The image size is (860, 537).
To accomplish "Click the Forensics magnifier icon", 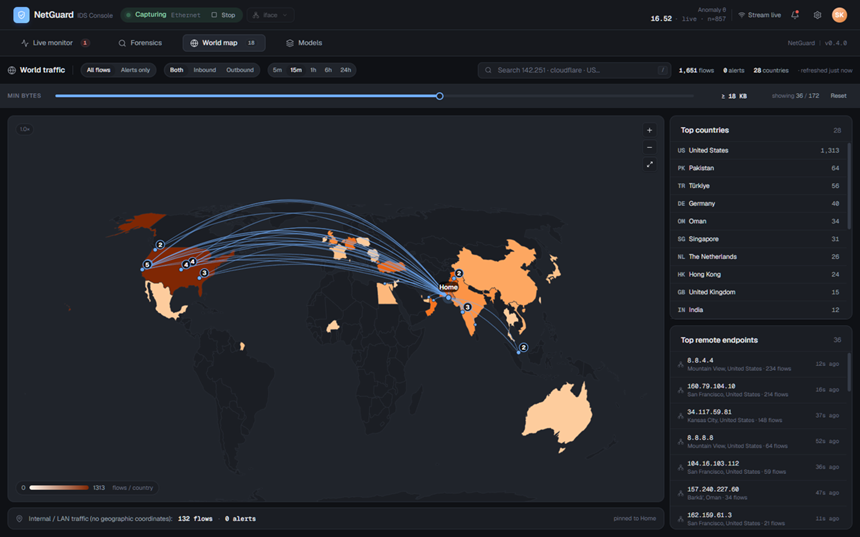I will click(122, 43).
